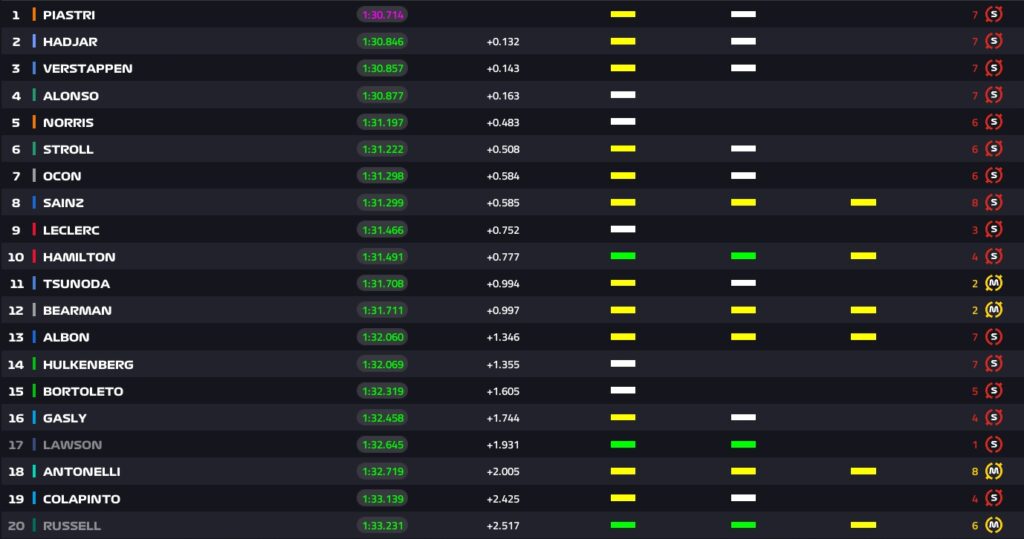This screenshot has width=1024, height=539.
Task: Click Norris's orange team color bar
Action: click(x=34, y=122)
